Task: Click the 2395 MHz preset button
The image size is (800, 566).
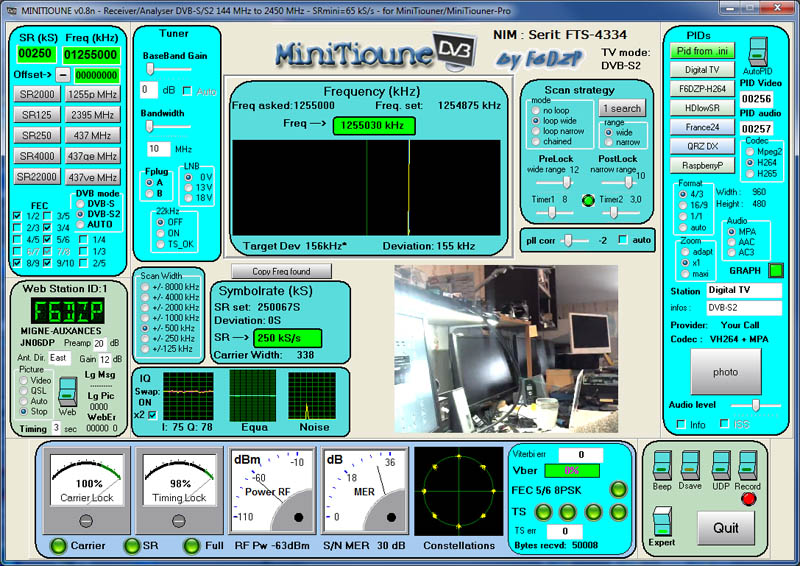Action: coord(92,115)
